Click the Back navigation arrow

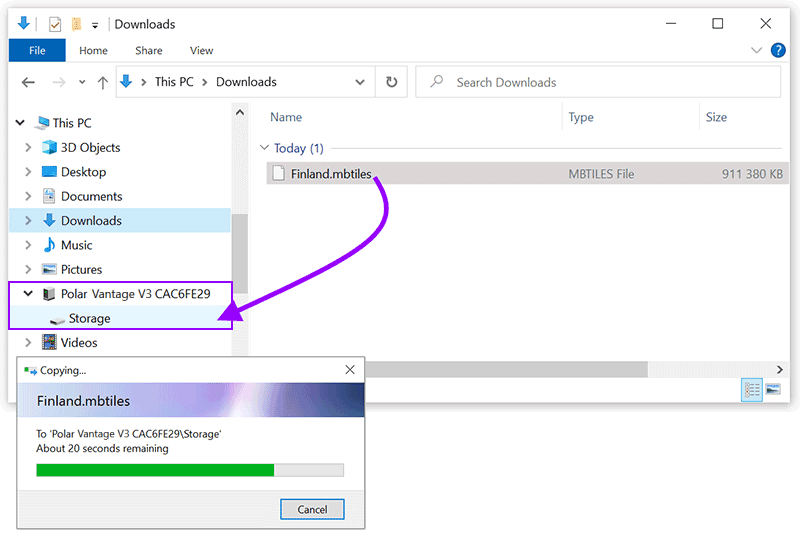[28, 82]
